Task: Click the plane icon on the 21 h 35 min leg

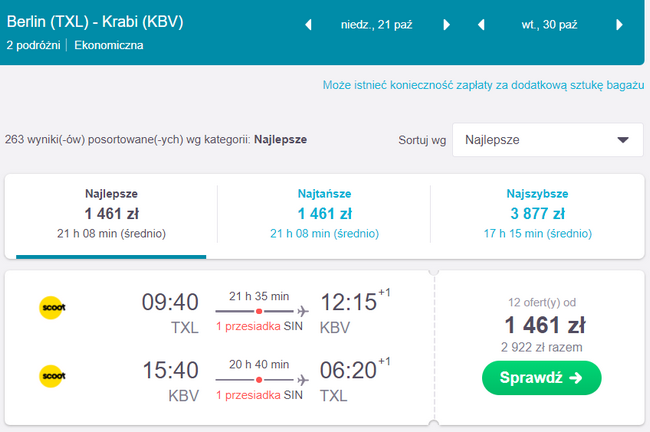Action: point(303,311)
